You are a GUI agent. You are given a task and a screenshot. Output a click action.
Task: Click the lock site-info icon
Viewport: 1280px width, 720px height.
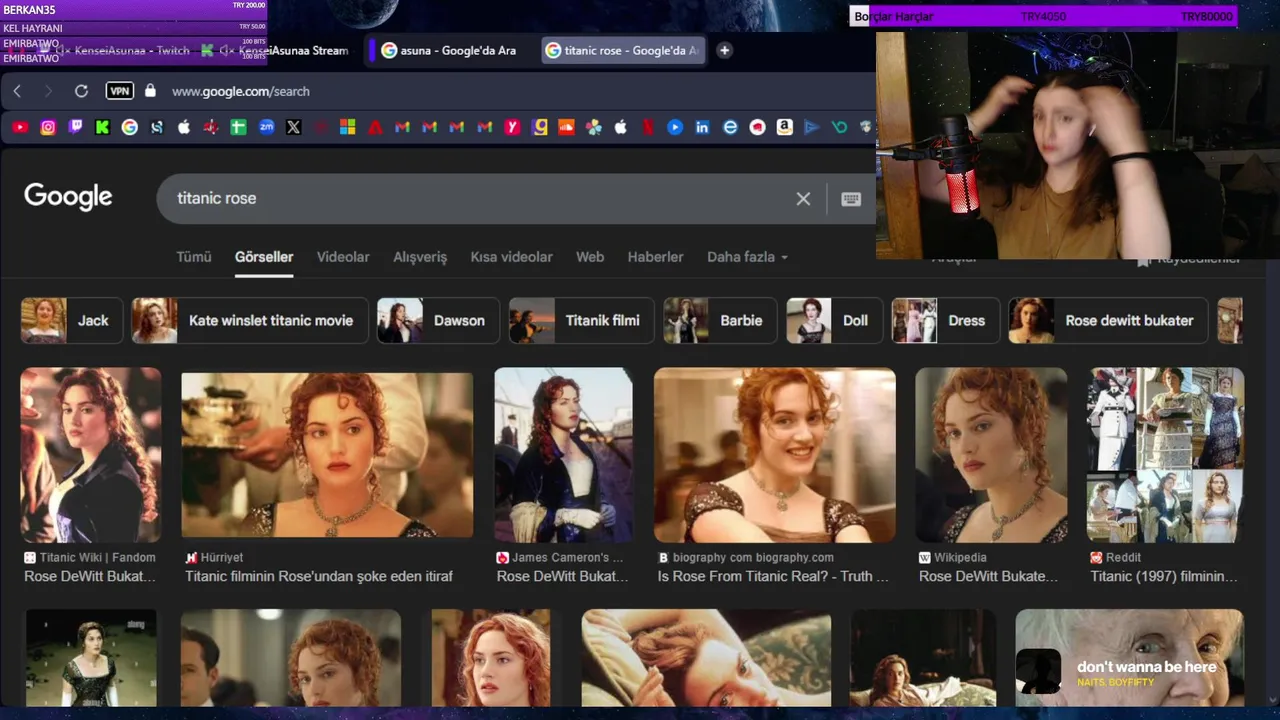(150, 90)
